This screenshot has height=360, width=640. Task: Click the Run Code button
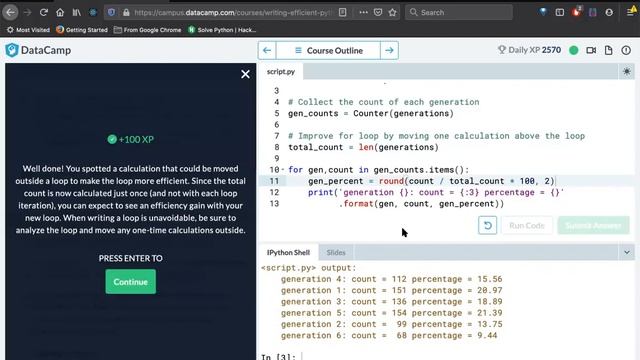pos(527,225)
